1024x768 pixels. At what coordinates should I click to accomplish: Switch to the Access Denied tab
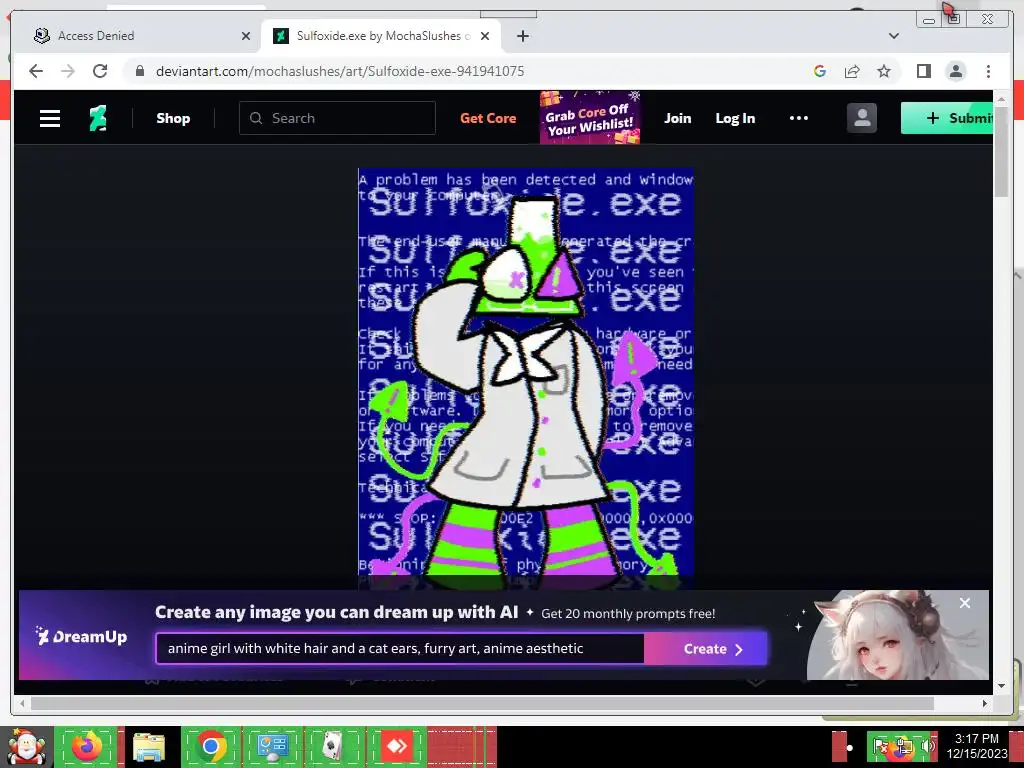click(142, 36)
